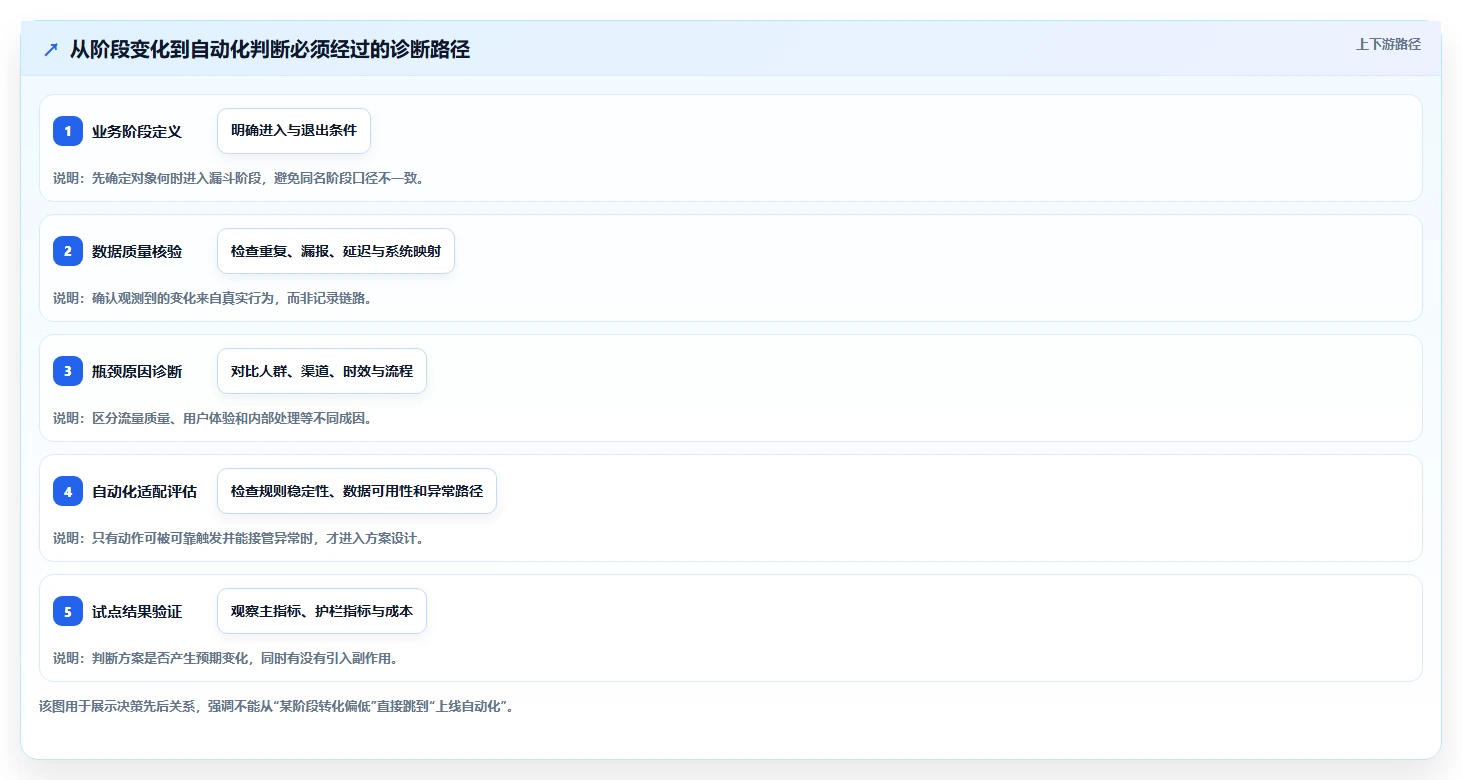
Task: Click the heading 从阶段变化到自动化判断必须经过的诊断路径
Action: (x=270, y=50)
